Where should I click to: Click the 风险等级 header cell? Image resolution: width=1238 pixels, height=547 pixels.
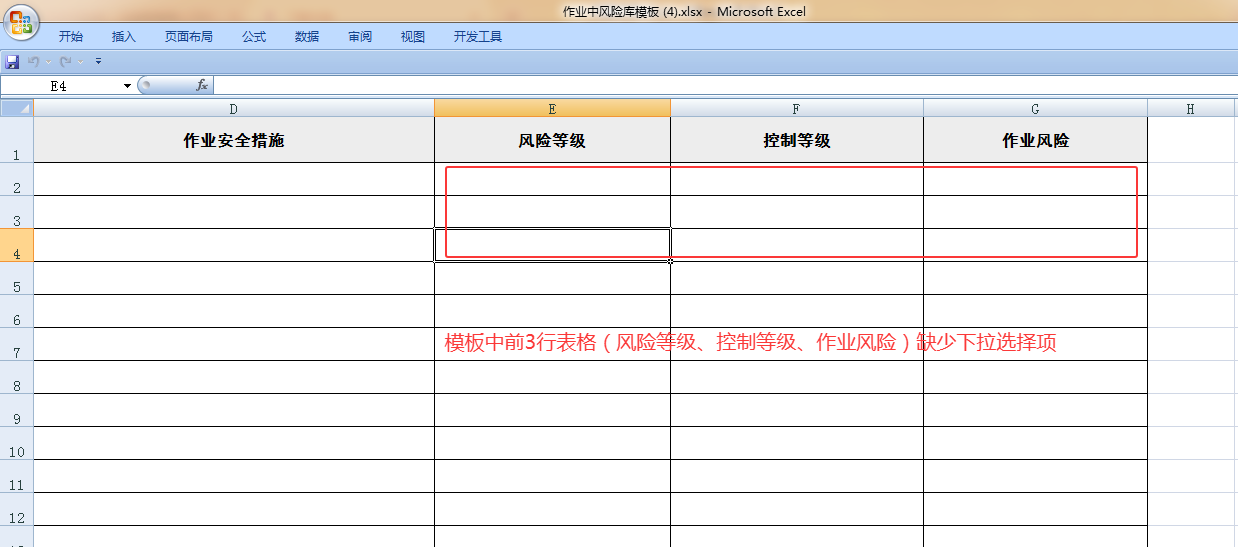[x=552, y=141]
